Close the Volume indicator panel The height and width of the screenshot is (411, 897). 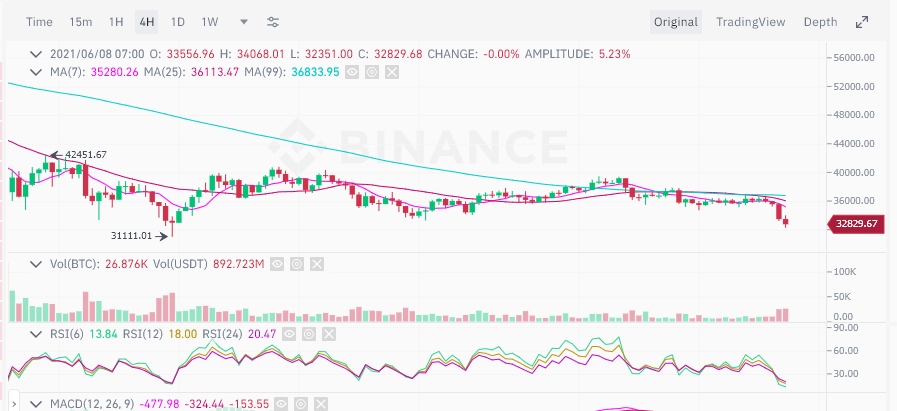(317, 264)
